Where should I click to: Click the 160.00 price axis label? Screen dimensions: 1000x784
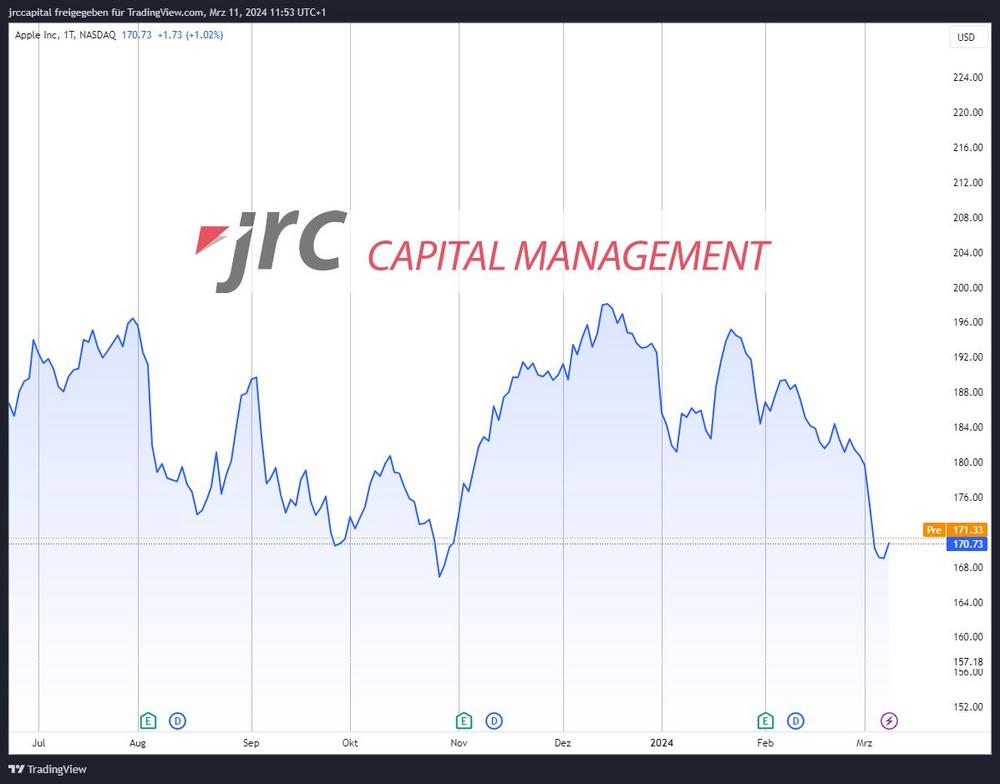click(x=967, y=637)
